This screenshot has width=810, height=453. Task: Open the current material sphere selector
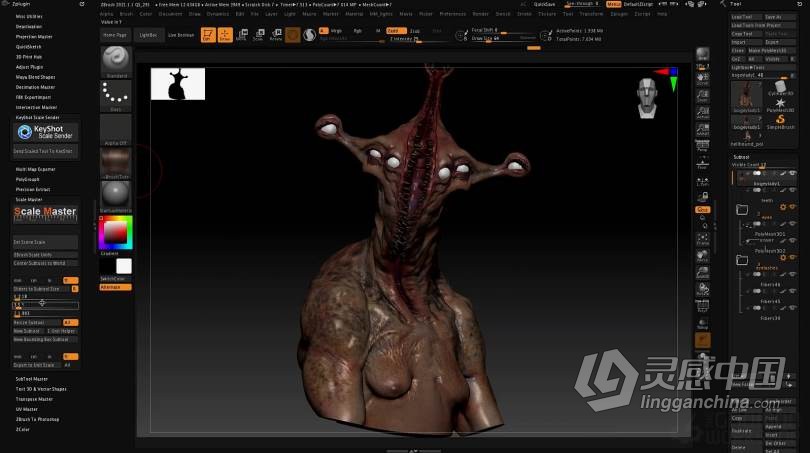pyautogui.click(x=116, y=196)
